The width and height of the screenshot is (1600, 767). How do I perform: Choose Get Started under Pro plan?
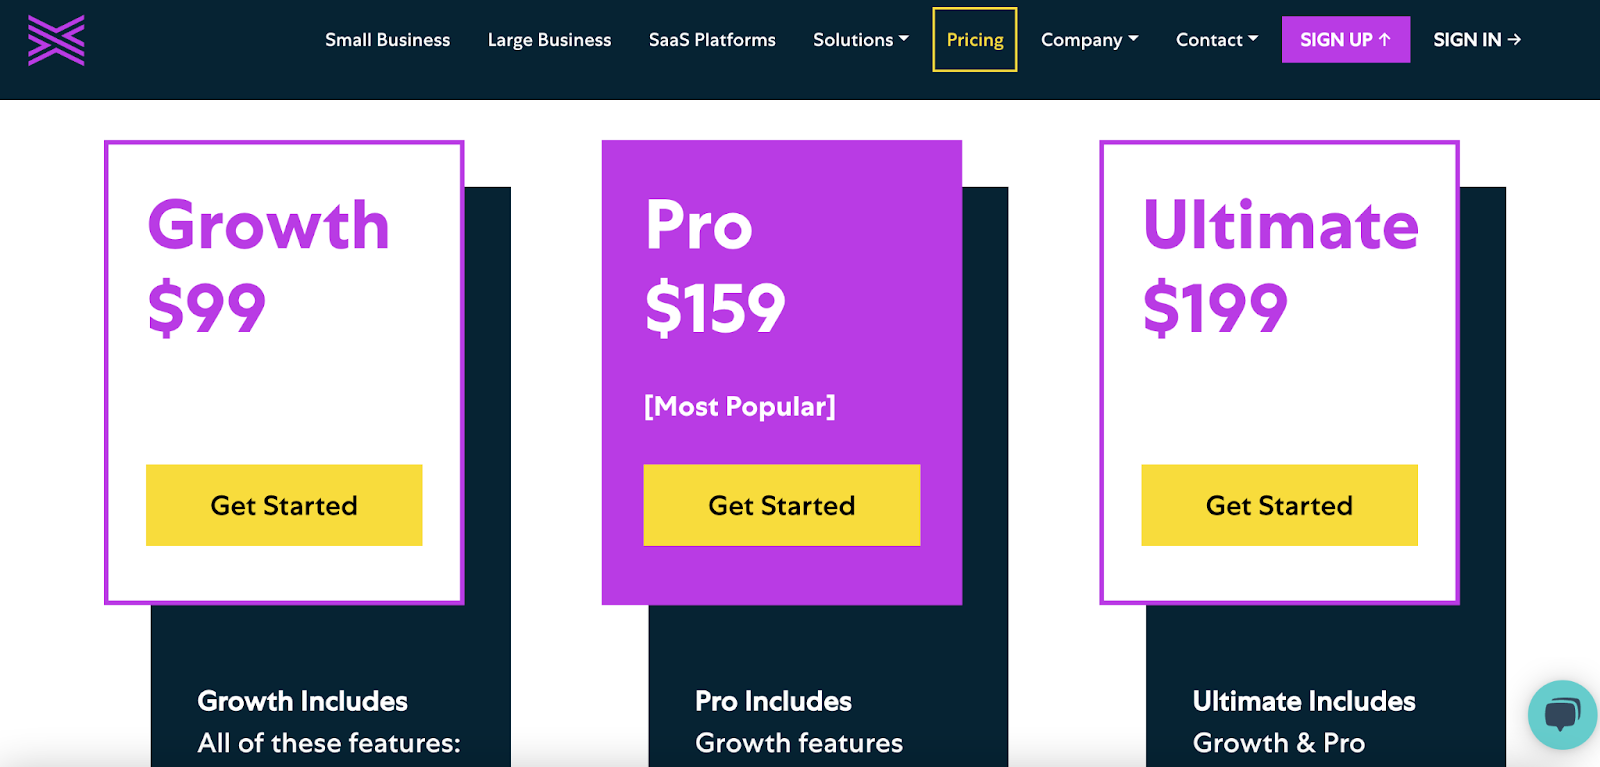781,505
